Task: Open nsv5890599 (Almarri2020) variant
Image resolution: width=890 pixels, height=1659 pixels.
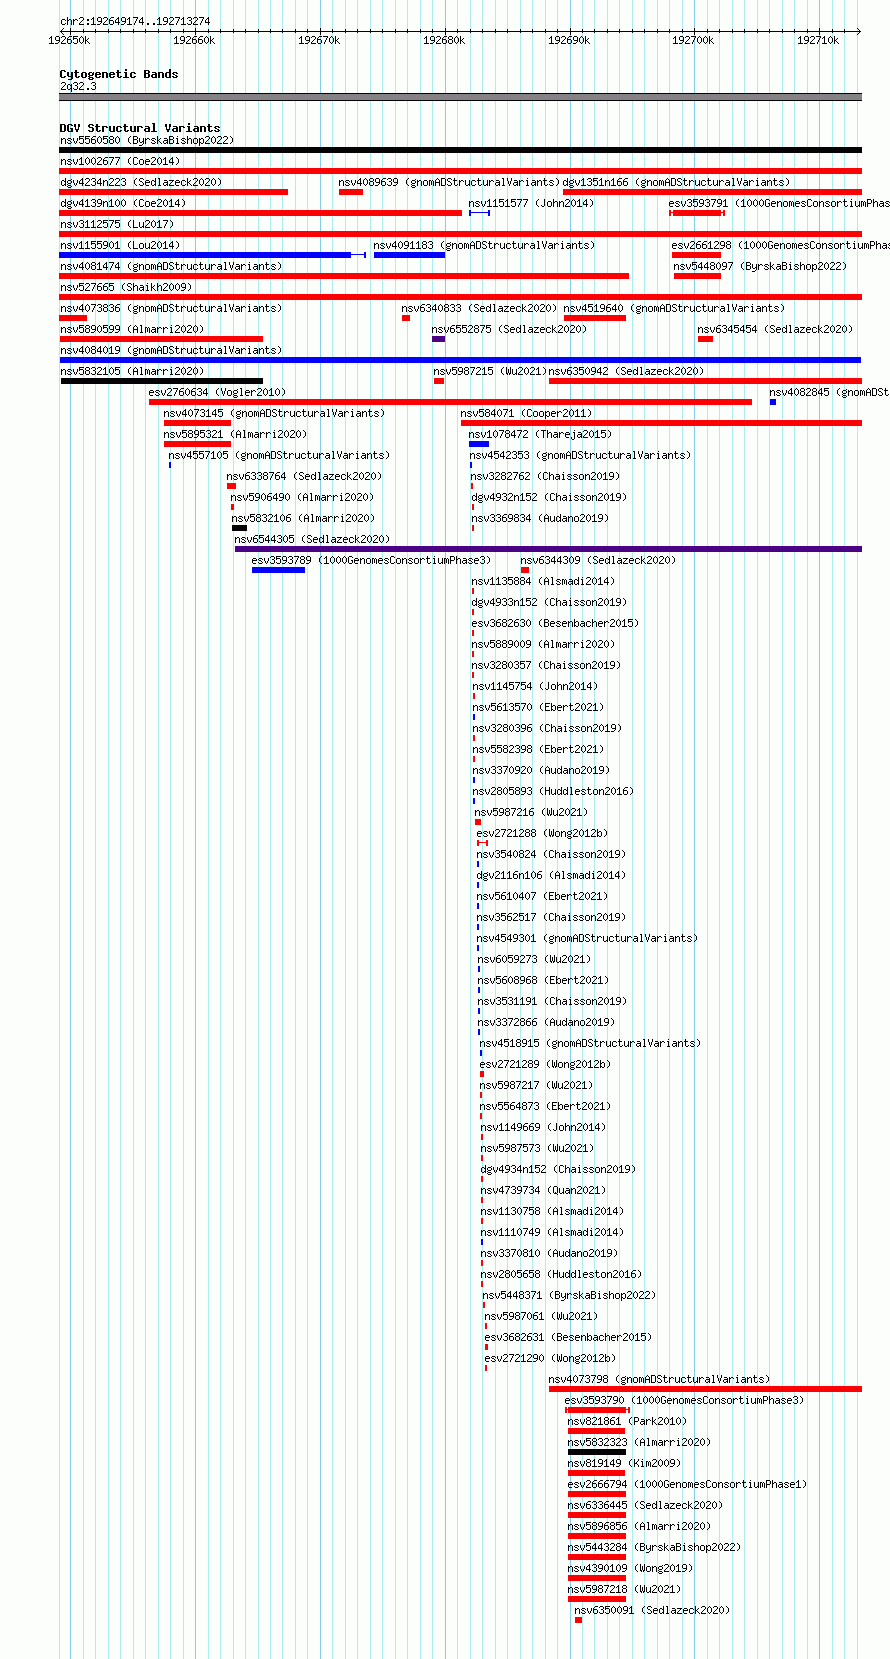Action: click(x=132, y=330)
